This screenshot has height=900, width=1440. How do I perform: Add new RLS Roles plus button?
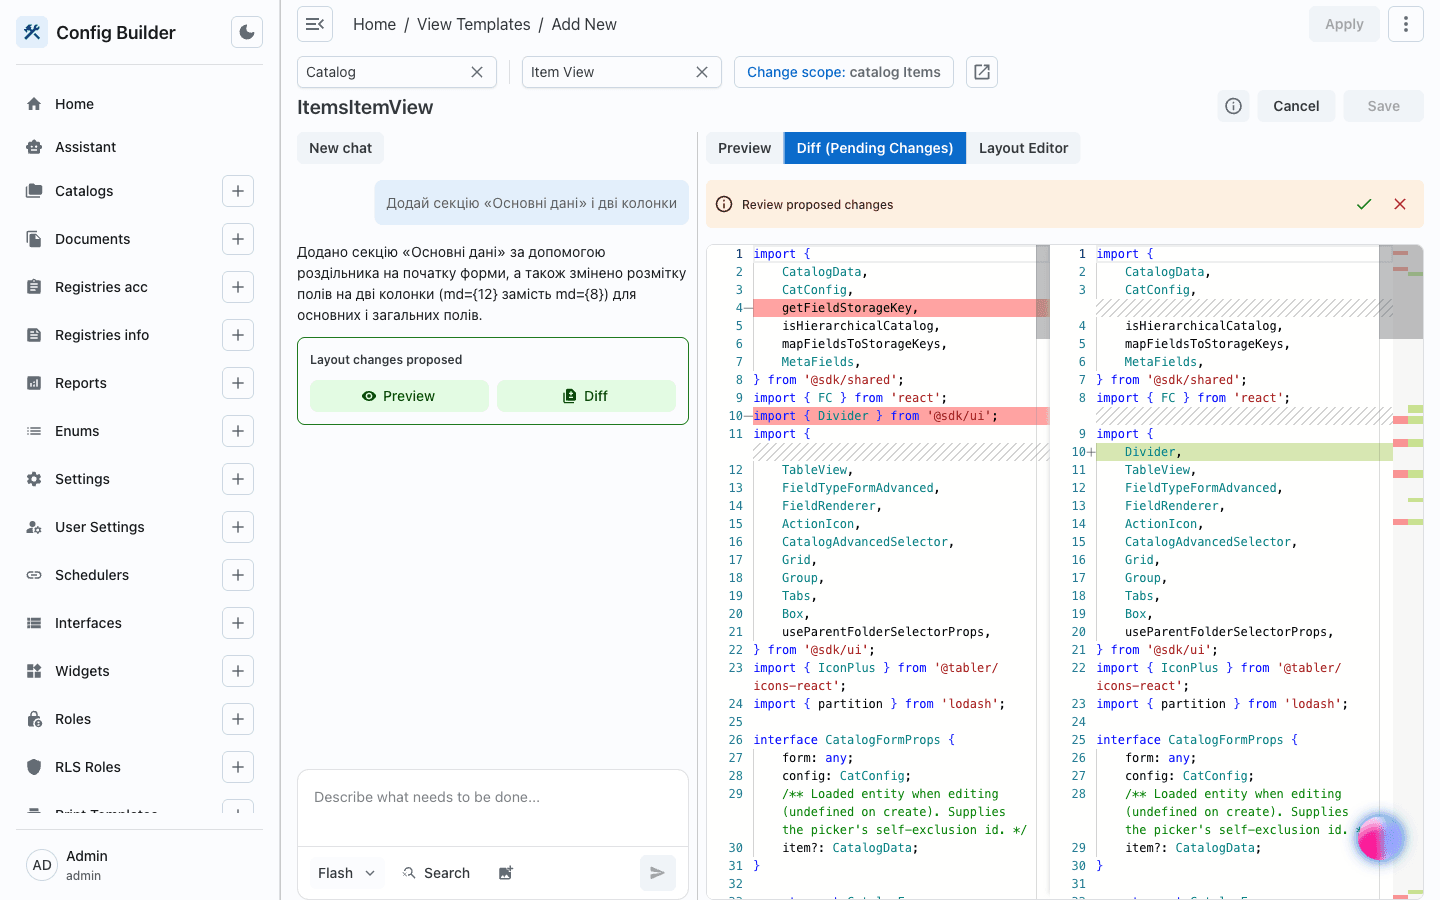point(238,767)
